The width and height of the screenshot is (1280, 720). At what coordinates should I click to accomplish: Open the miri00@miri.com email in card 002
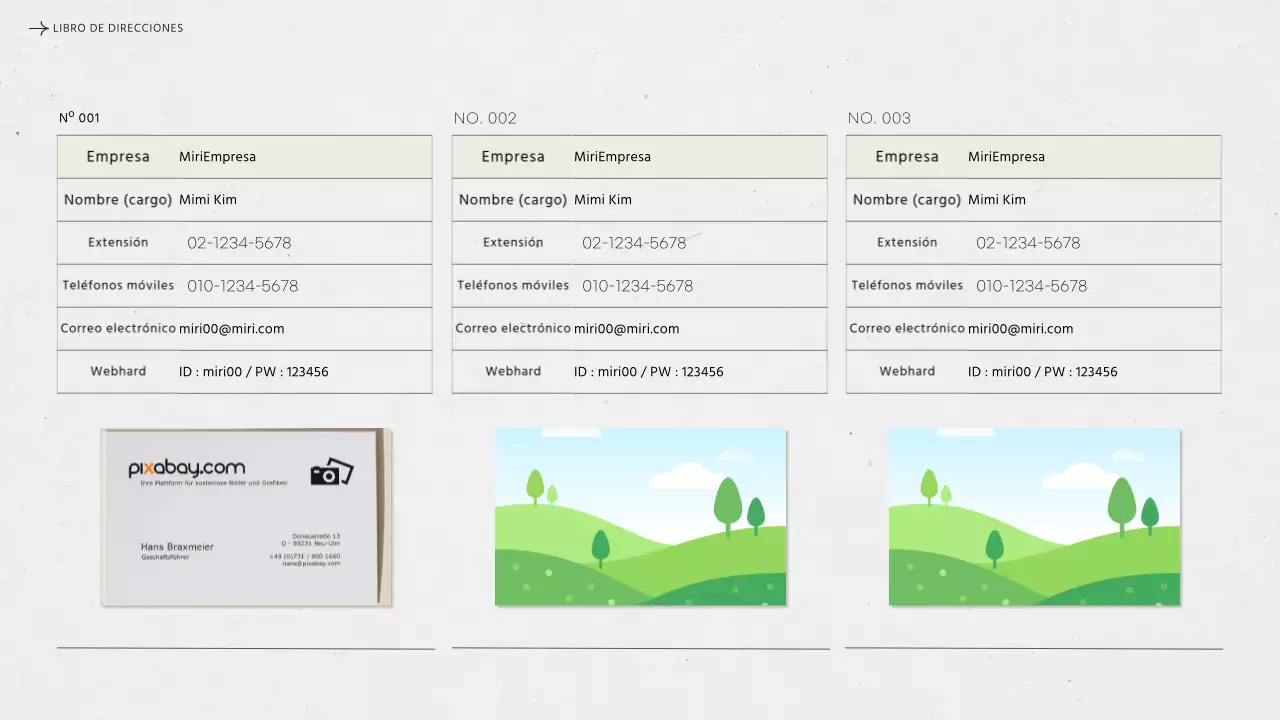point(626,329)
